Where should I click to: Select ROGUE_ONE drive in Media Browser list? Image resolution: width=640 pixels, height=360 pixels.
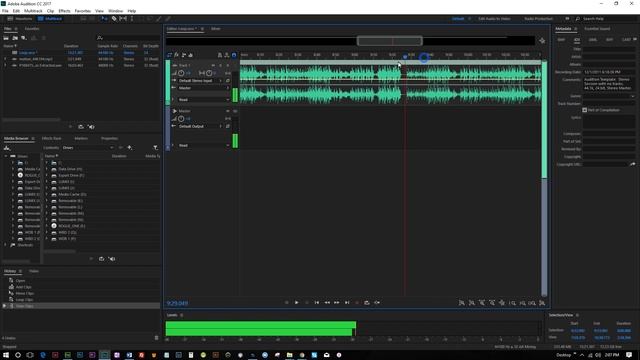71,226
